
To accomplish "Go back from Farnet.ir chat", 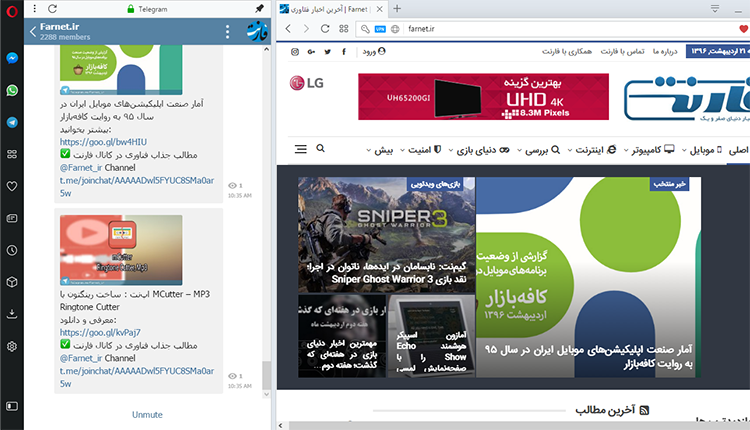I will tap(33, 32).
